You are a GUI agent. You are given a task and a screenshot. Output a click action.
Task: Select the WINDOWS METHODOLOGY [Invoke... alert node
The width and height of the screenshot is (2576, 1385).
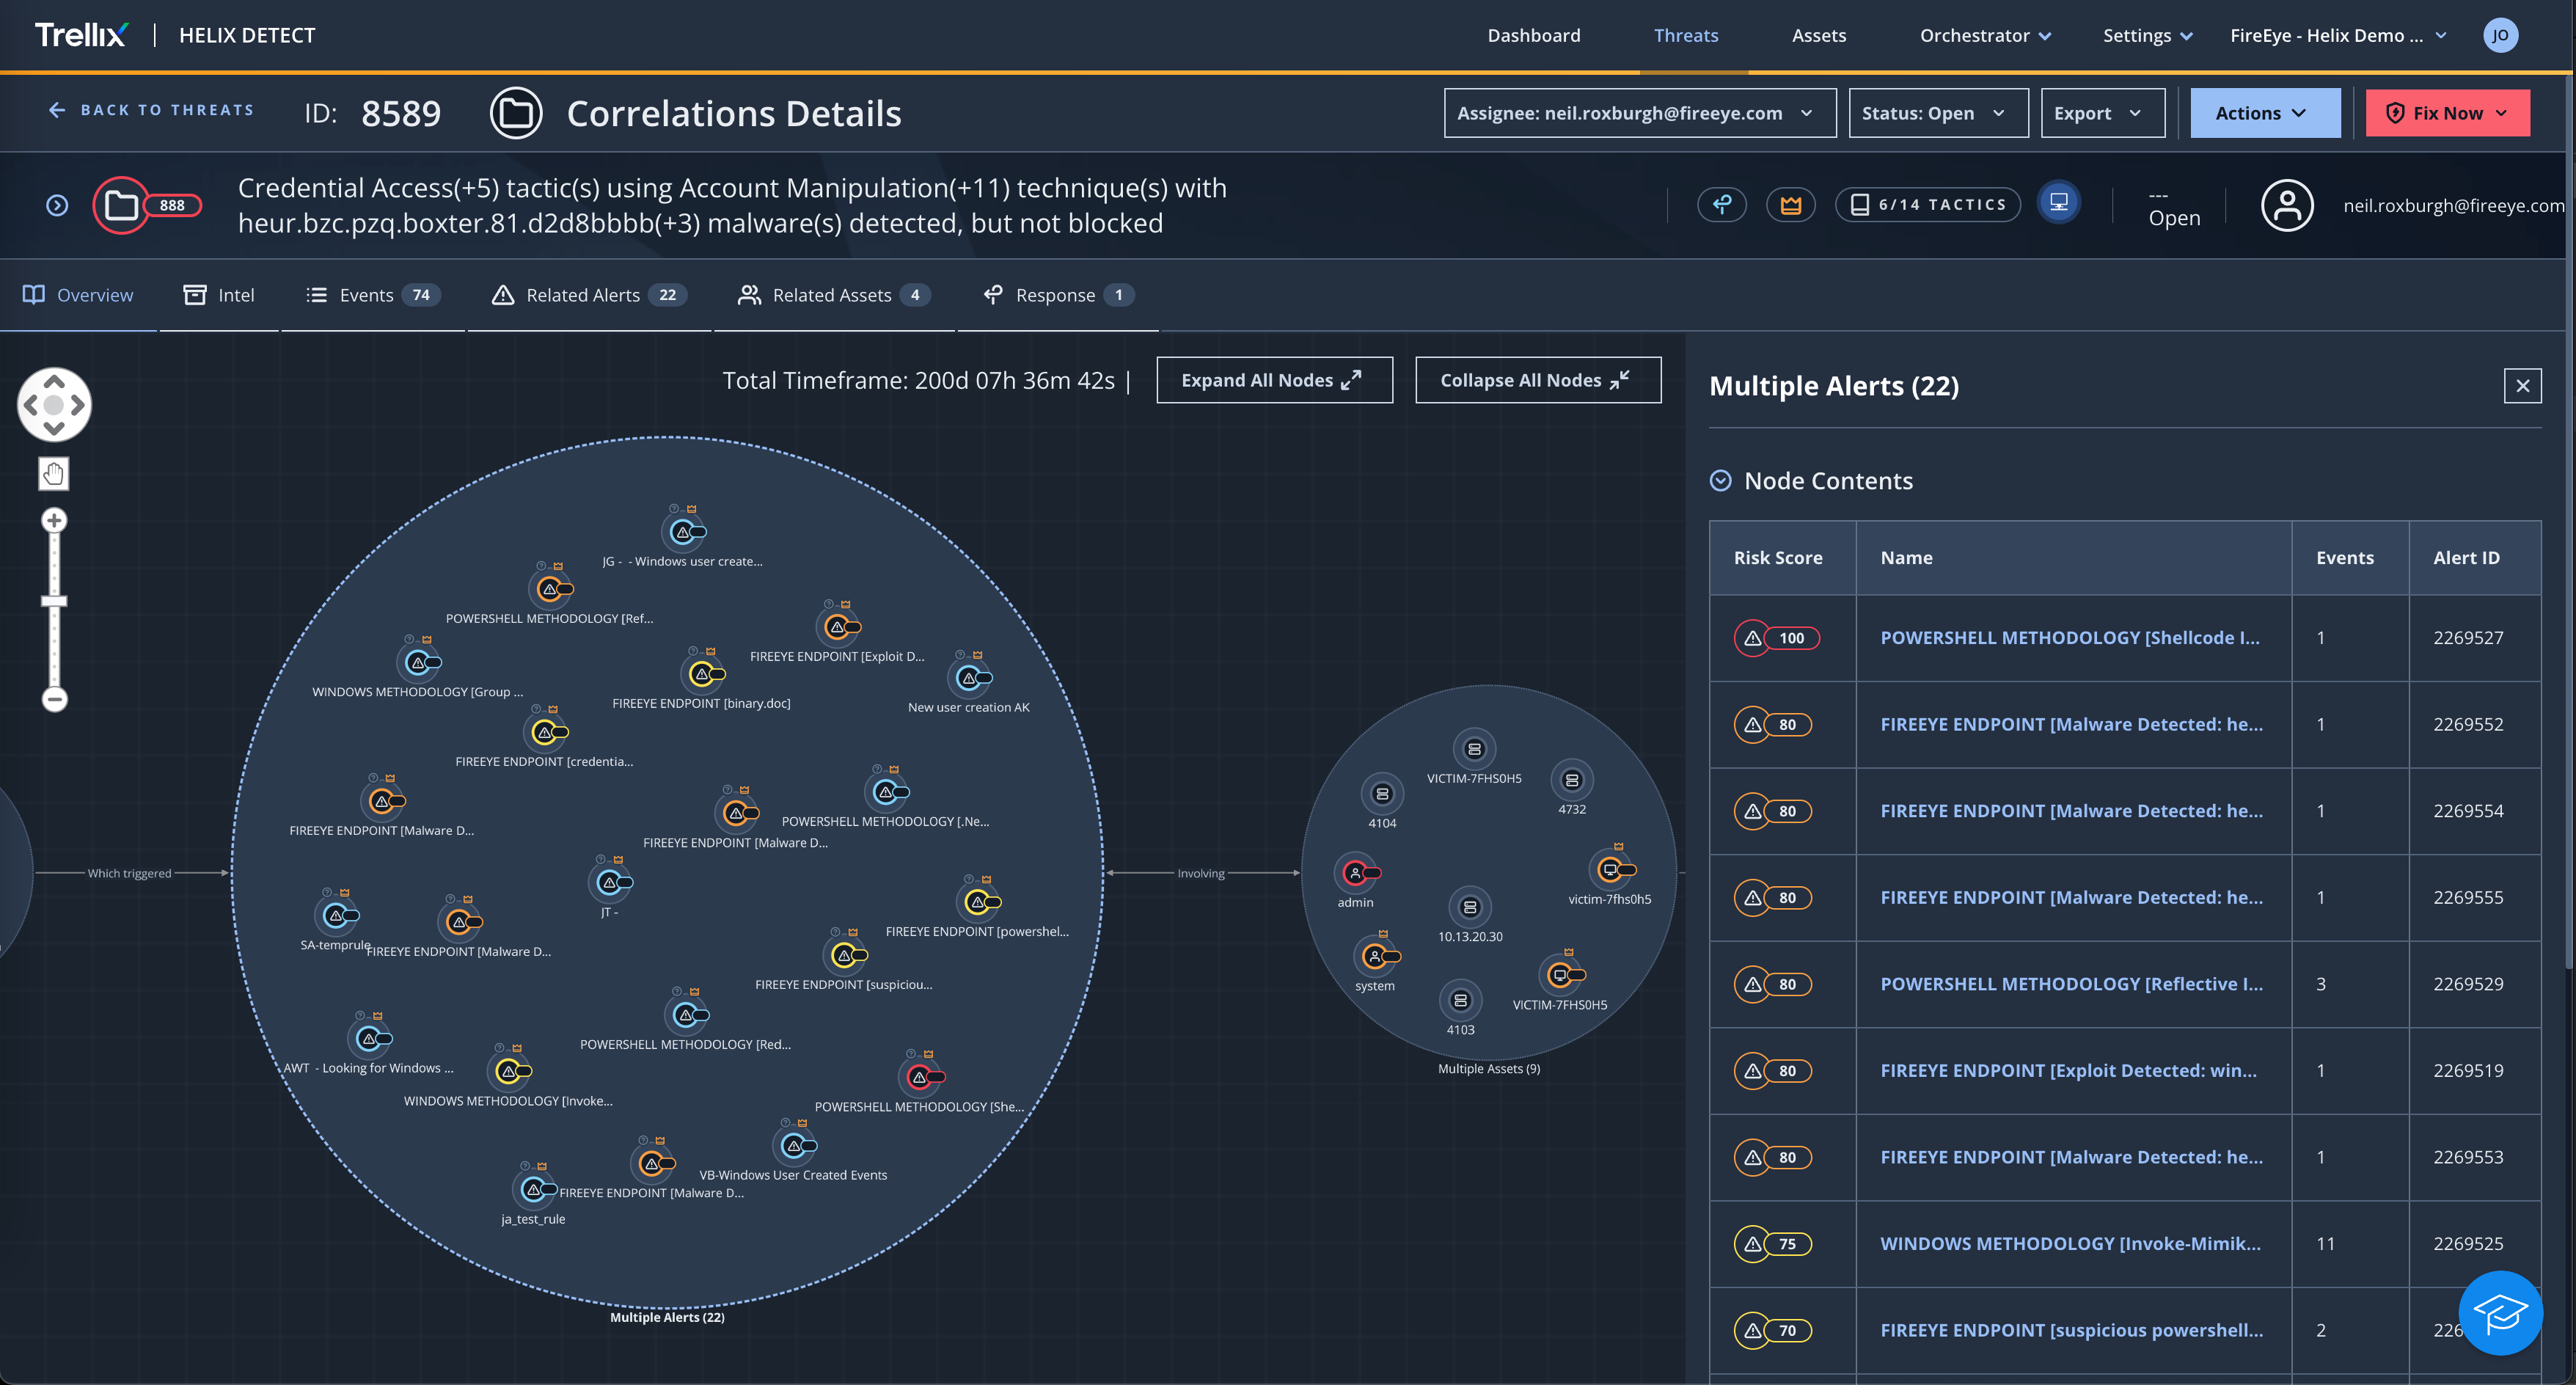[509, 1071]
